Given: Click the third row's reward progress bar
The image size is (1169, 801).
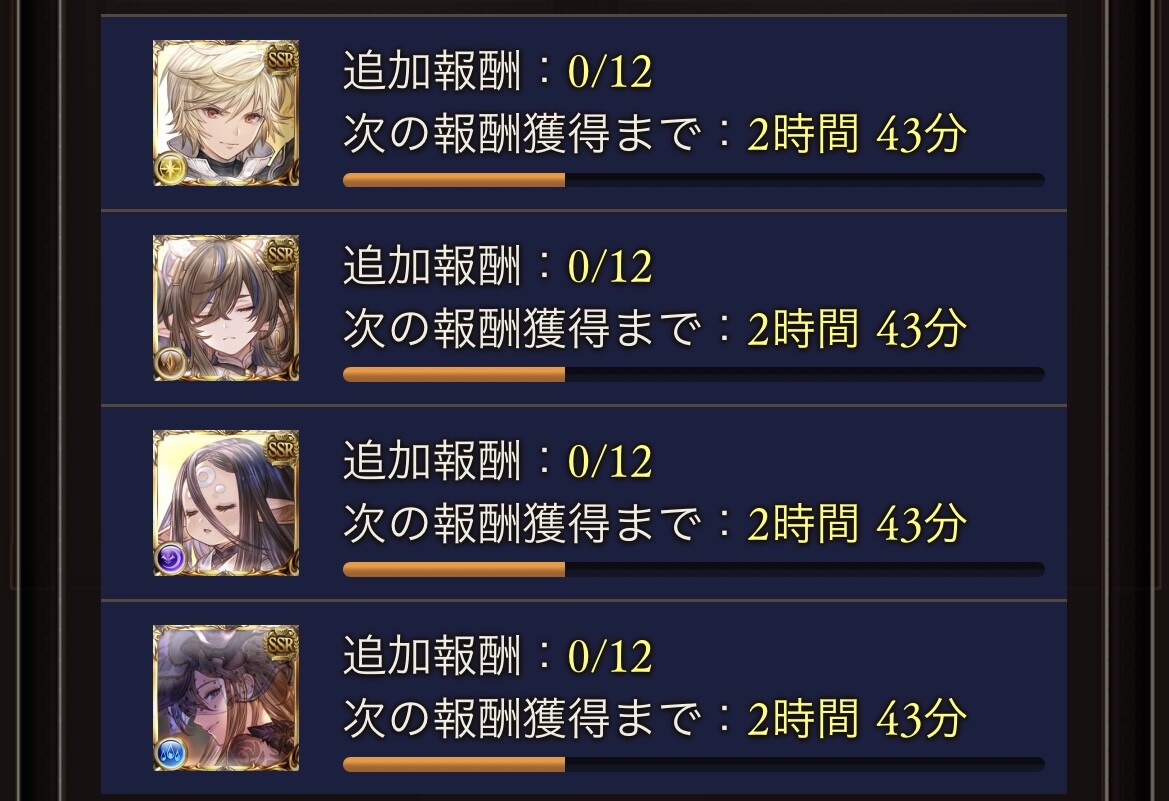Looking at the screenshot, I should point(693,569).
